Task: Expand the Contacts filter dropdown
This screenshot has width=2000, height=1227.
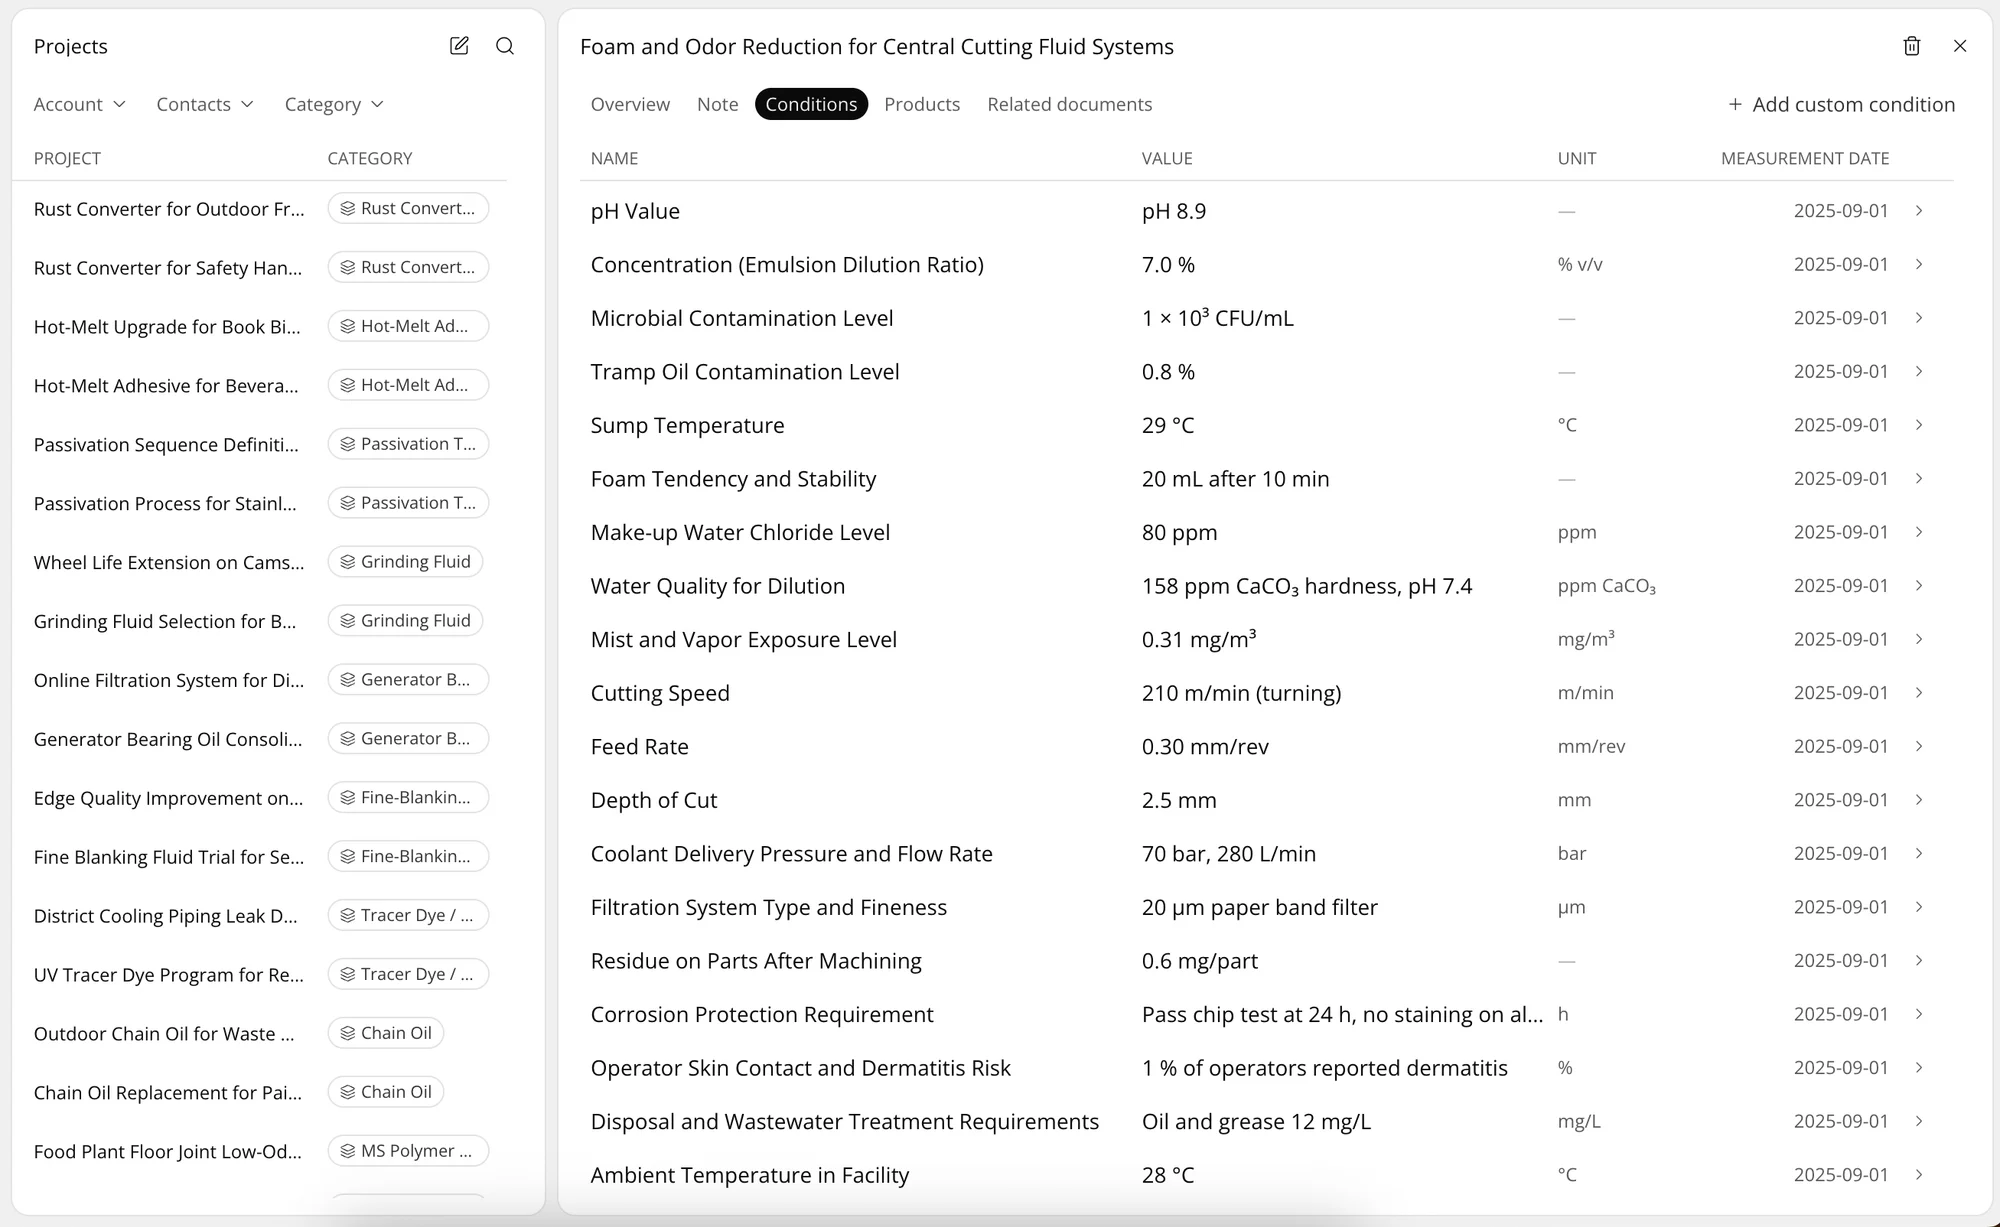Action: point(205,104)
